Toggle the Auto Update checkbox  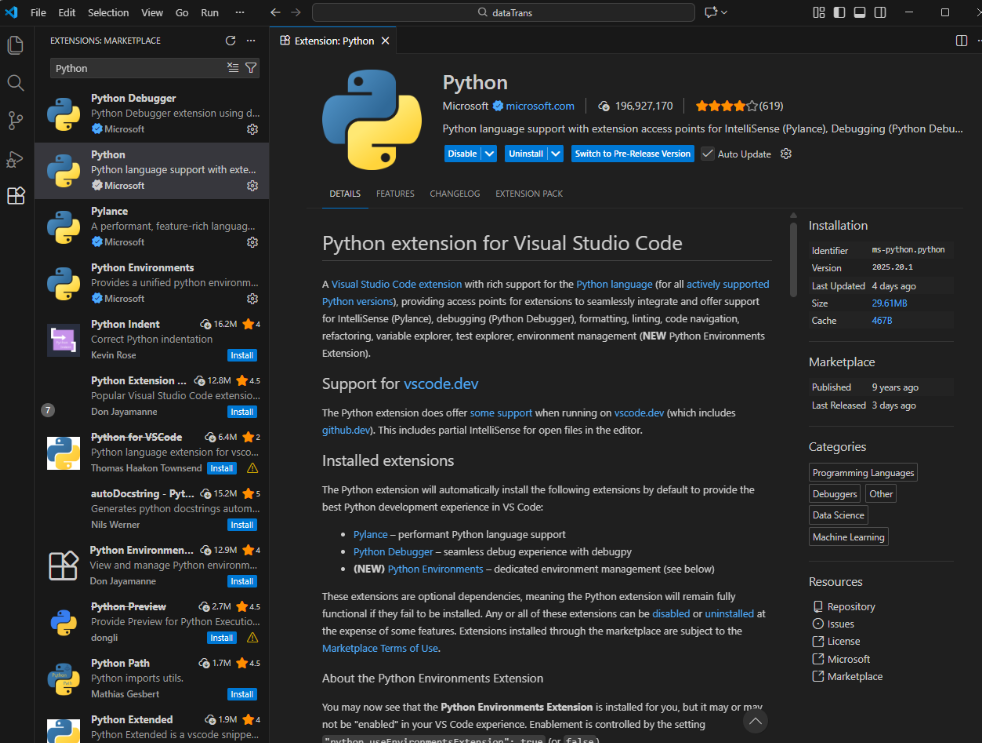(708, 153)
